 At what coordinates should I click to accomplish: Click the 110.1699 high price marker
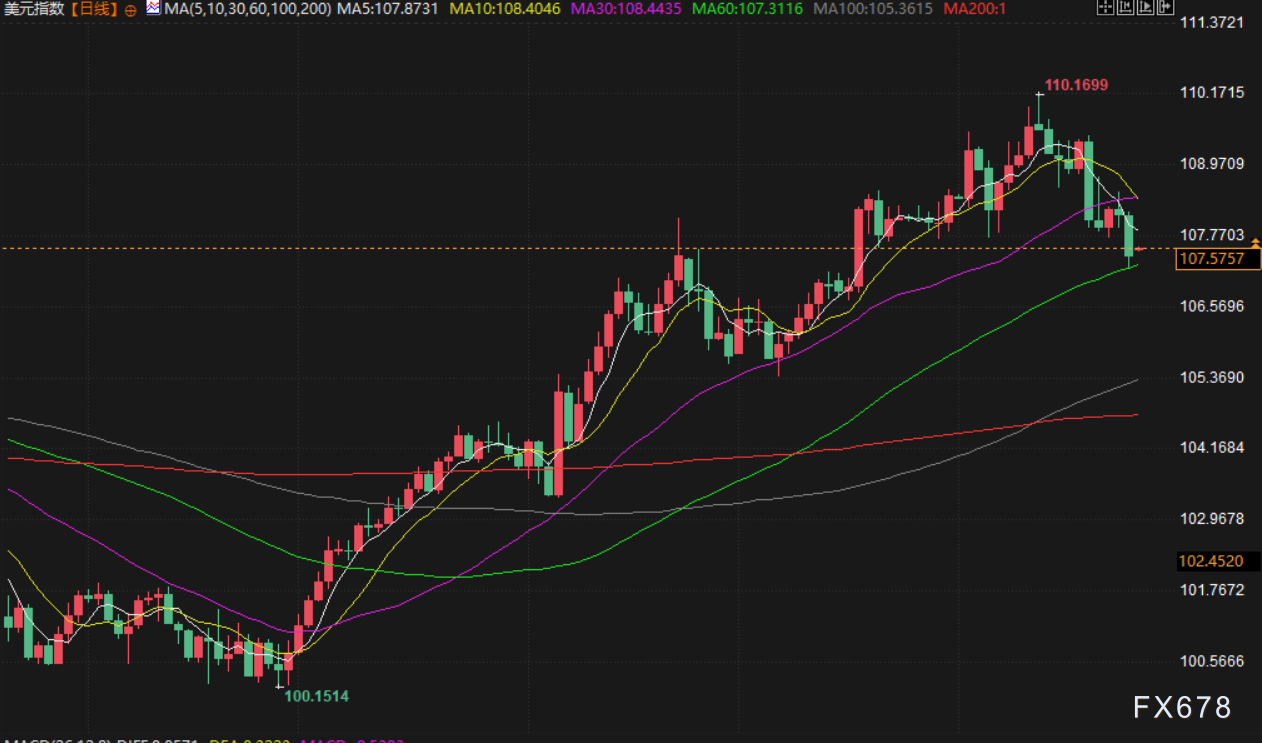[x=1076, y=85]
